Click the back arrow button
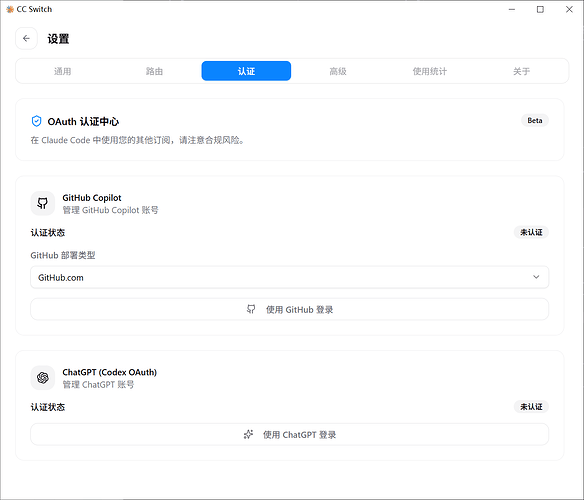 click(26, 38)
